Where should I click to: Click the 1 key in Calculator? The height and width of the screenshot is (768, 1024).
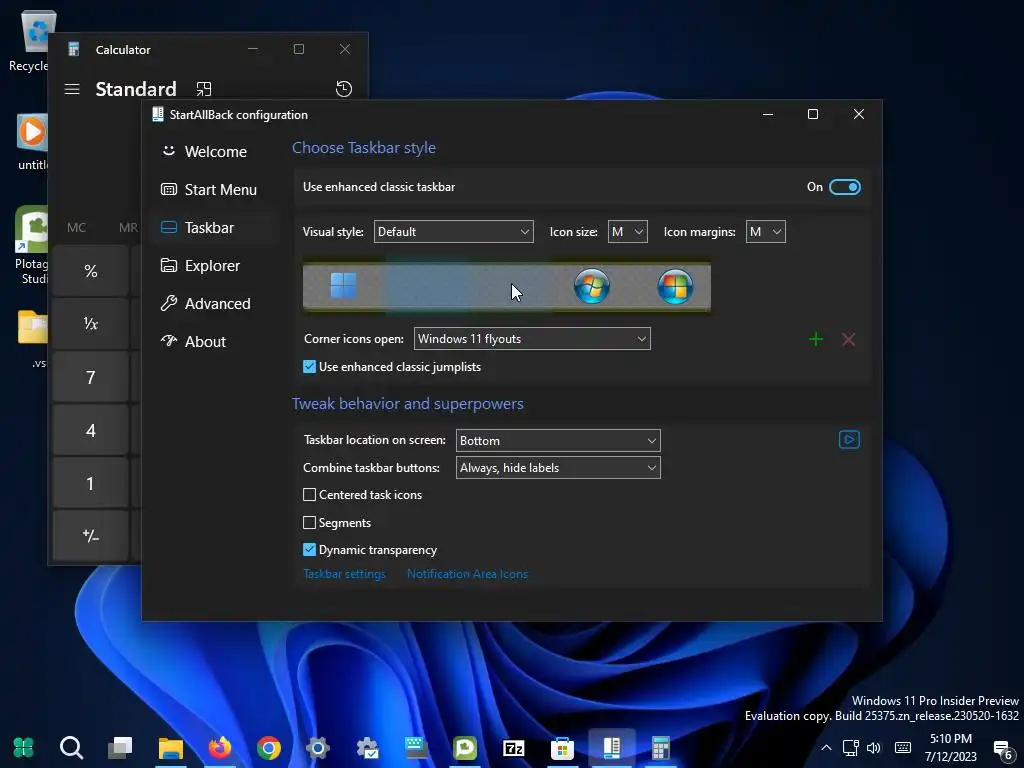tap(91, 483)
